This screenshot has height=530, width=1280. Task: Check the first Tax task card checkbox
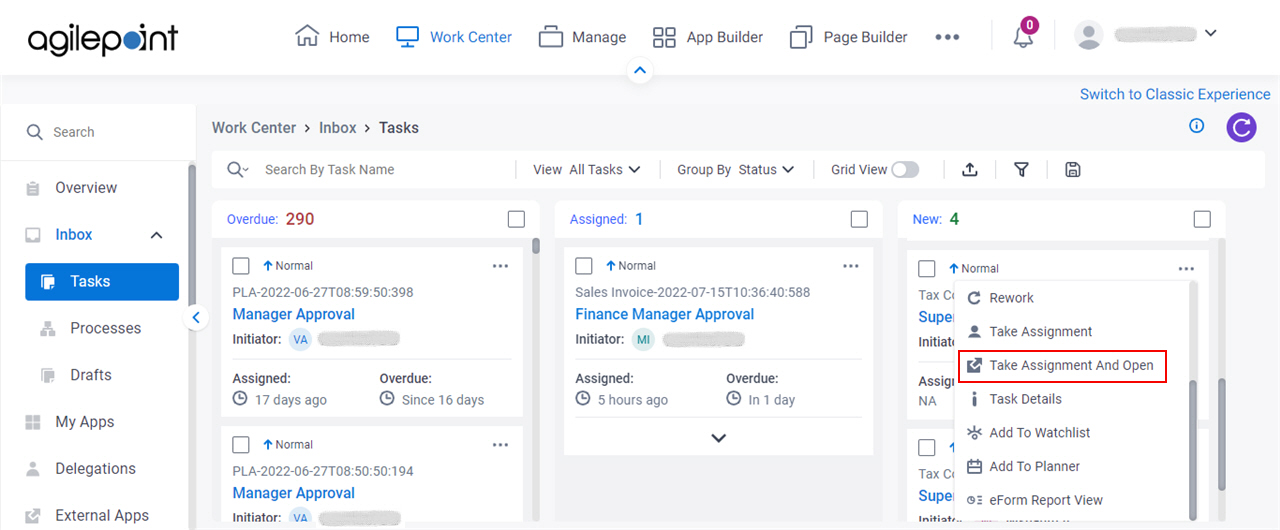tap(927, 269)
